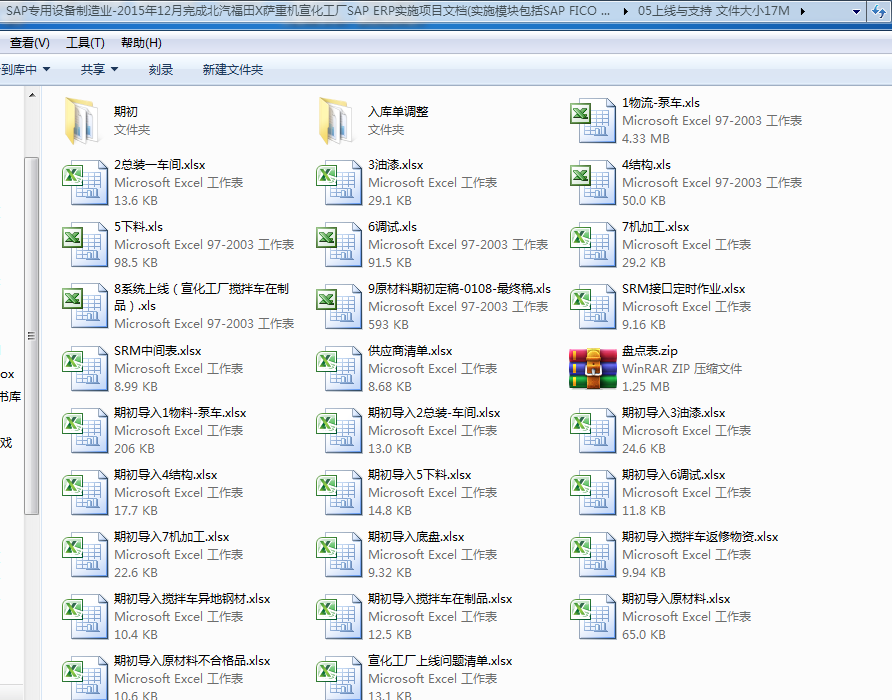
Task: Click the 盘点表.zip file name
Action: point(650,351)
